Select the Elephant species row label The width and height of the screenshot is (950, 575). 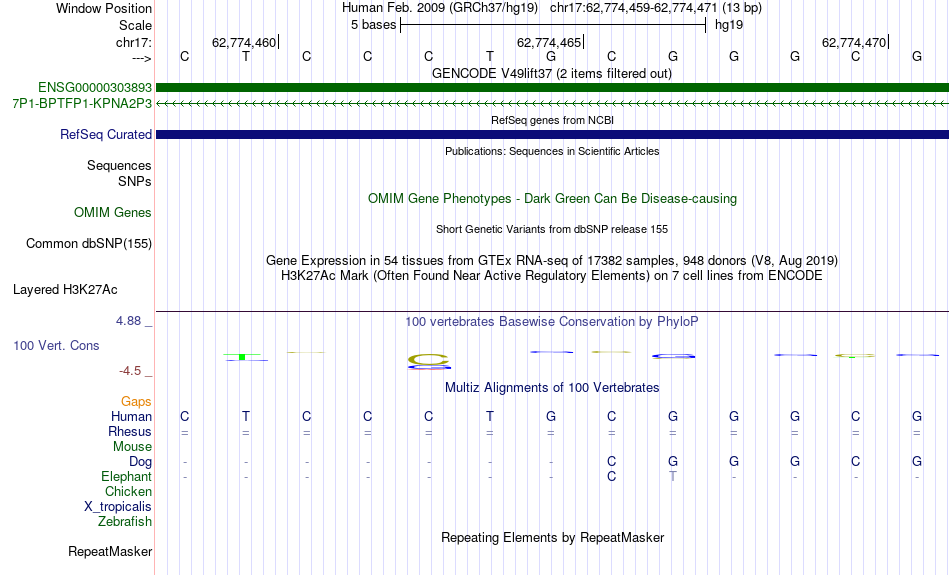pos(127,477)
